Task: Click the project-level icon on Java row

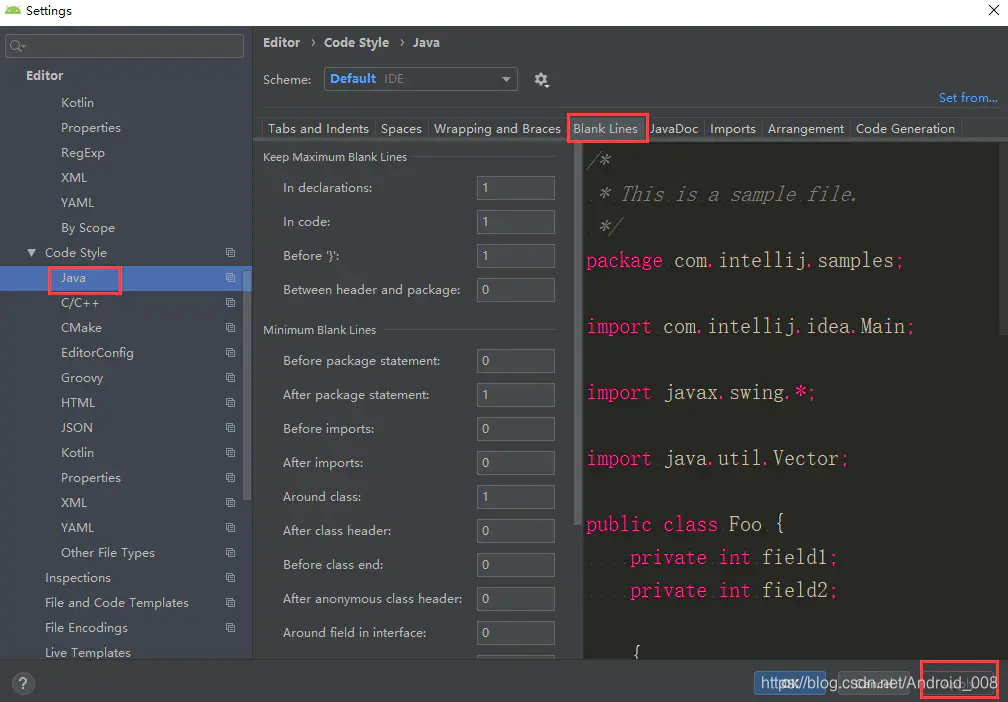Action: tap(230, 278)
